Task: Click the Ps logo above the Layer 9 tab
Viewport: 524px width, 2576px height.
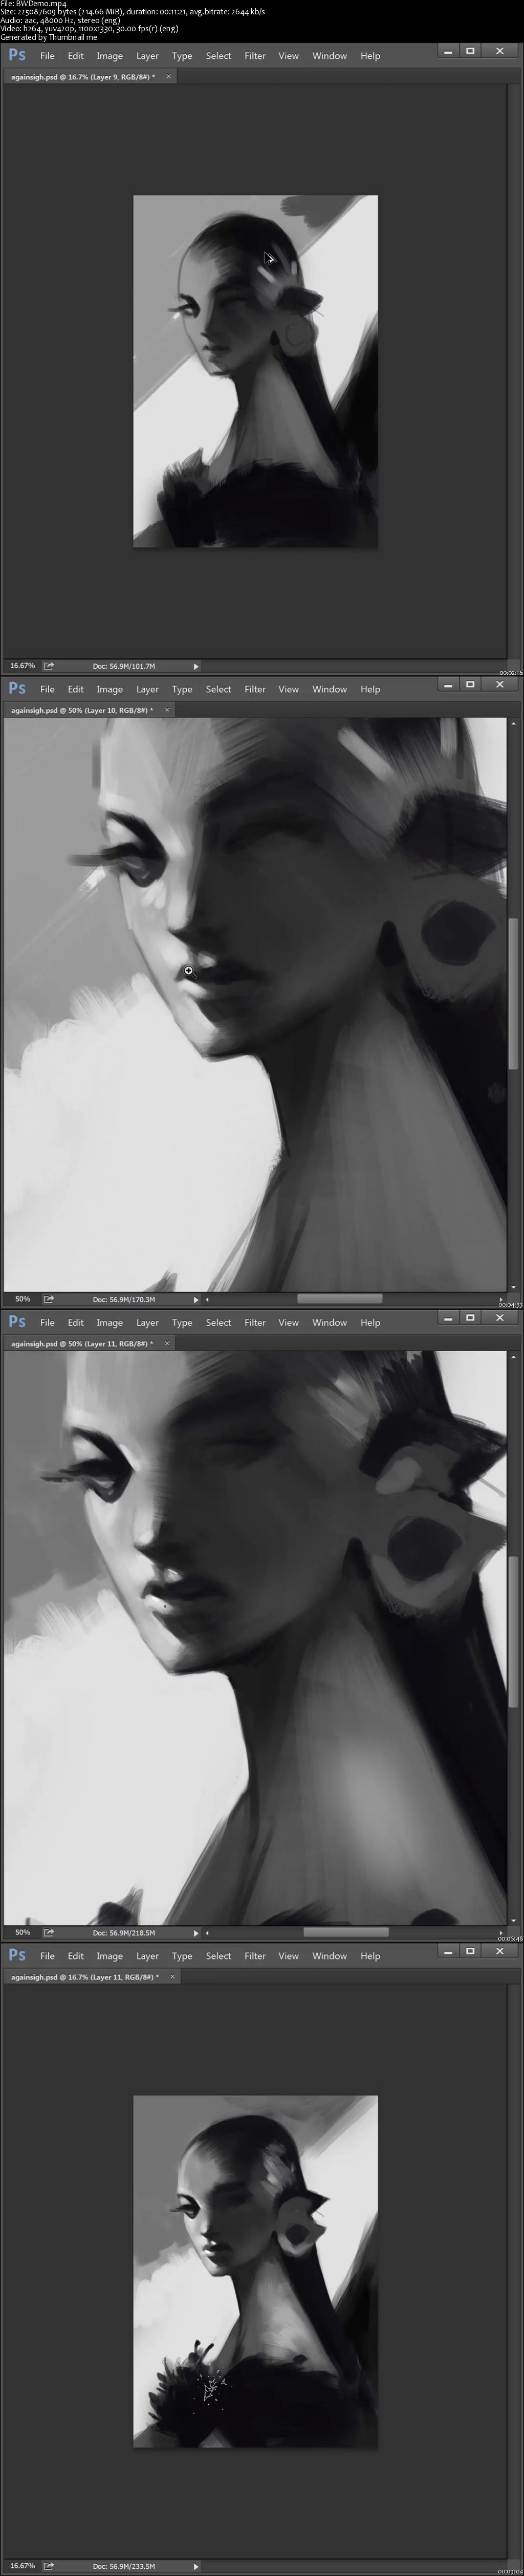Action: (x=17, y=56)
